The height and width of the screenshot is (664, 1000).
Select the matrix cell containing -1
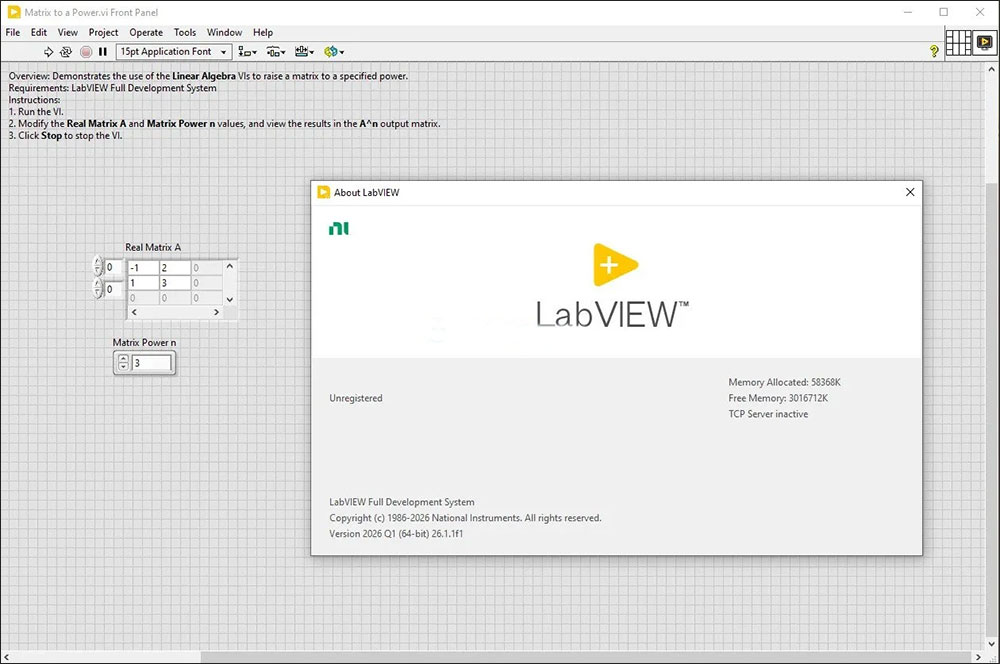click(143, 268)
